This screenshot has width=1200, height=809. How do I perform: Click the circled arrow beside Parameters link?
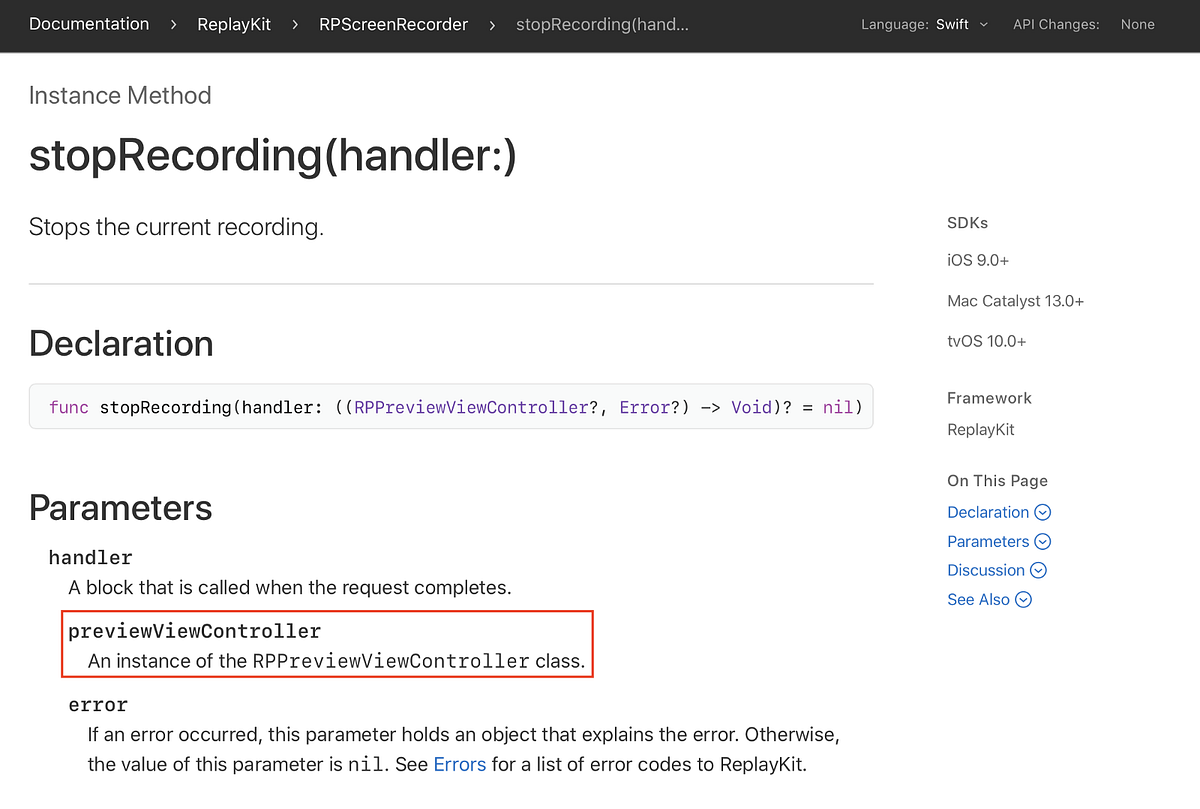[x=1043, y=541]
